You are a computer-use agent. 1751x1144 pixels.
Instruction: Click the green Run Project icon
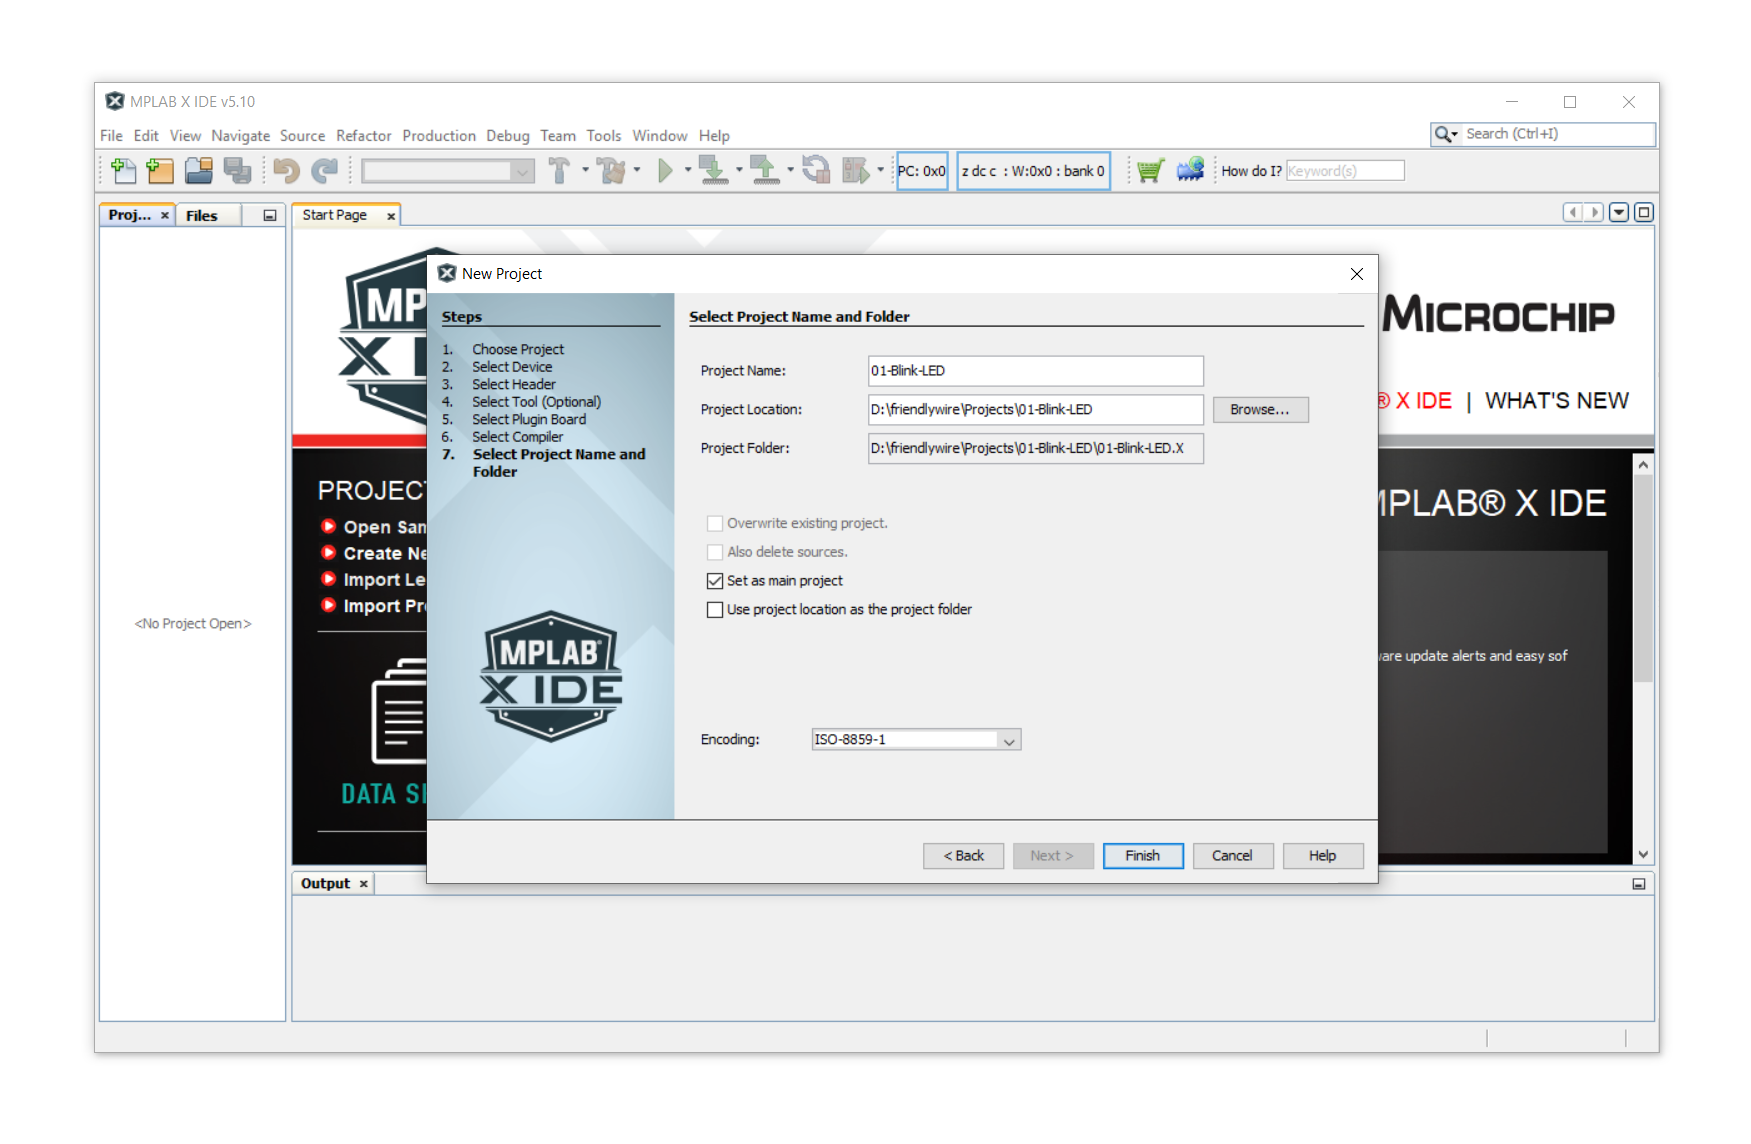point(665,171)
